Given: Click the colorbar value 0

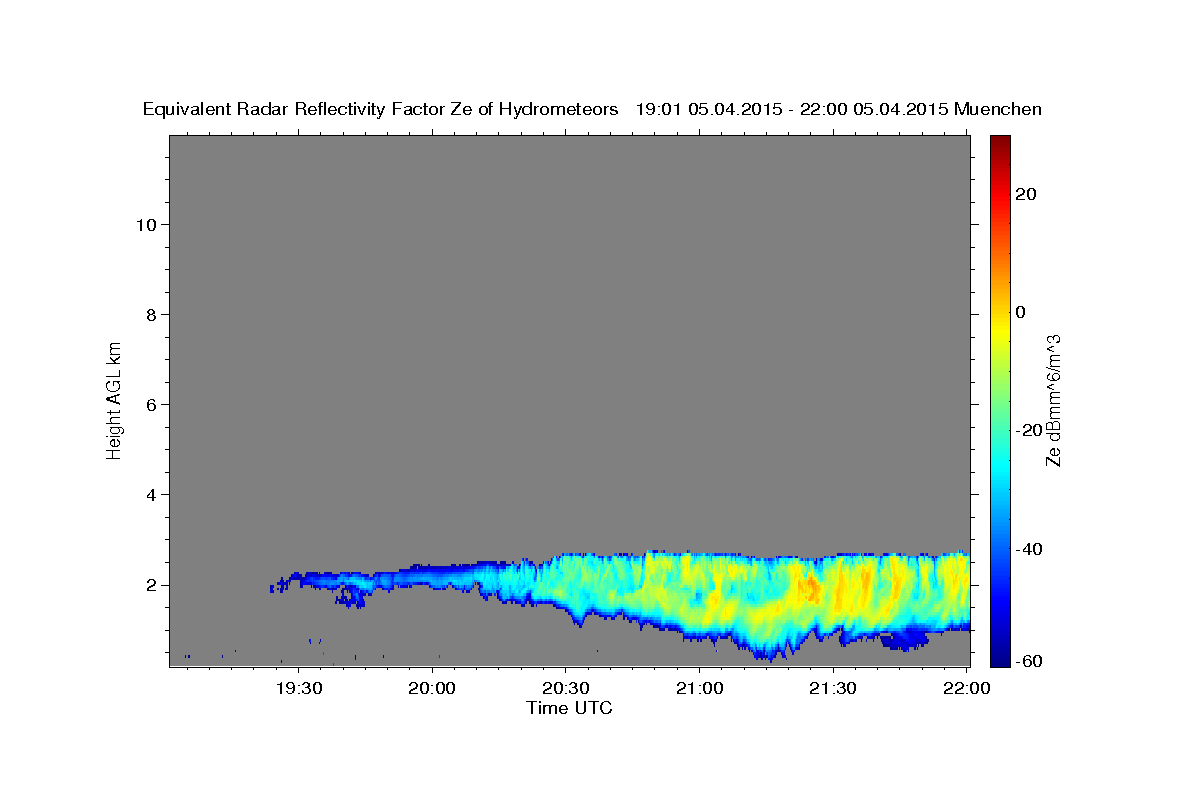Looking at the screenshot, I should pos(1022,312).
